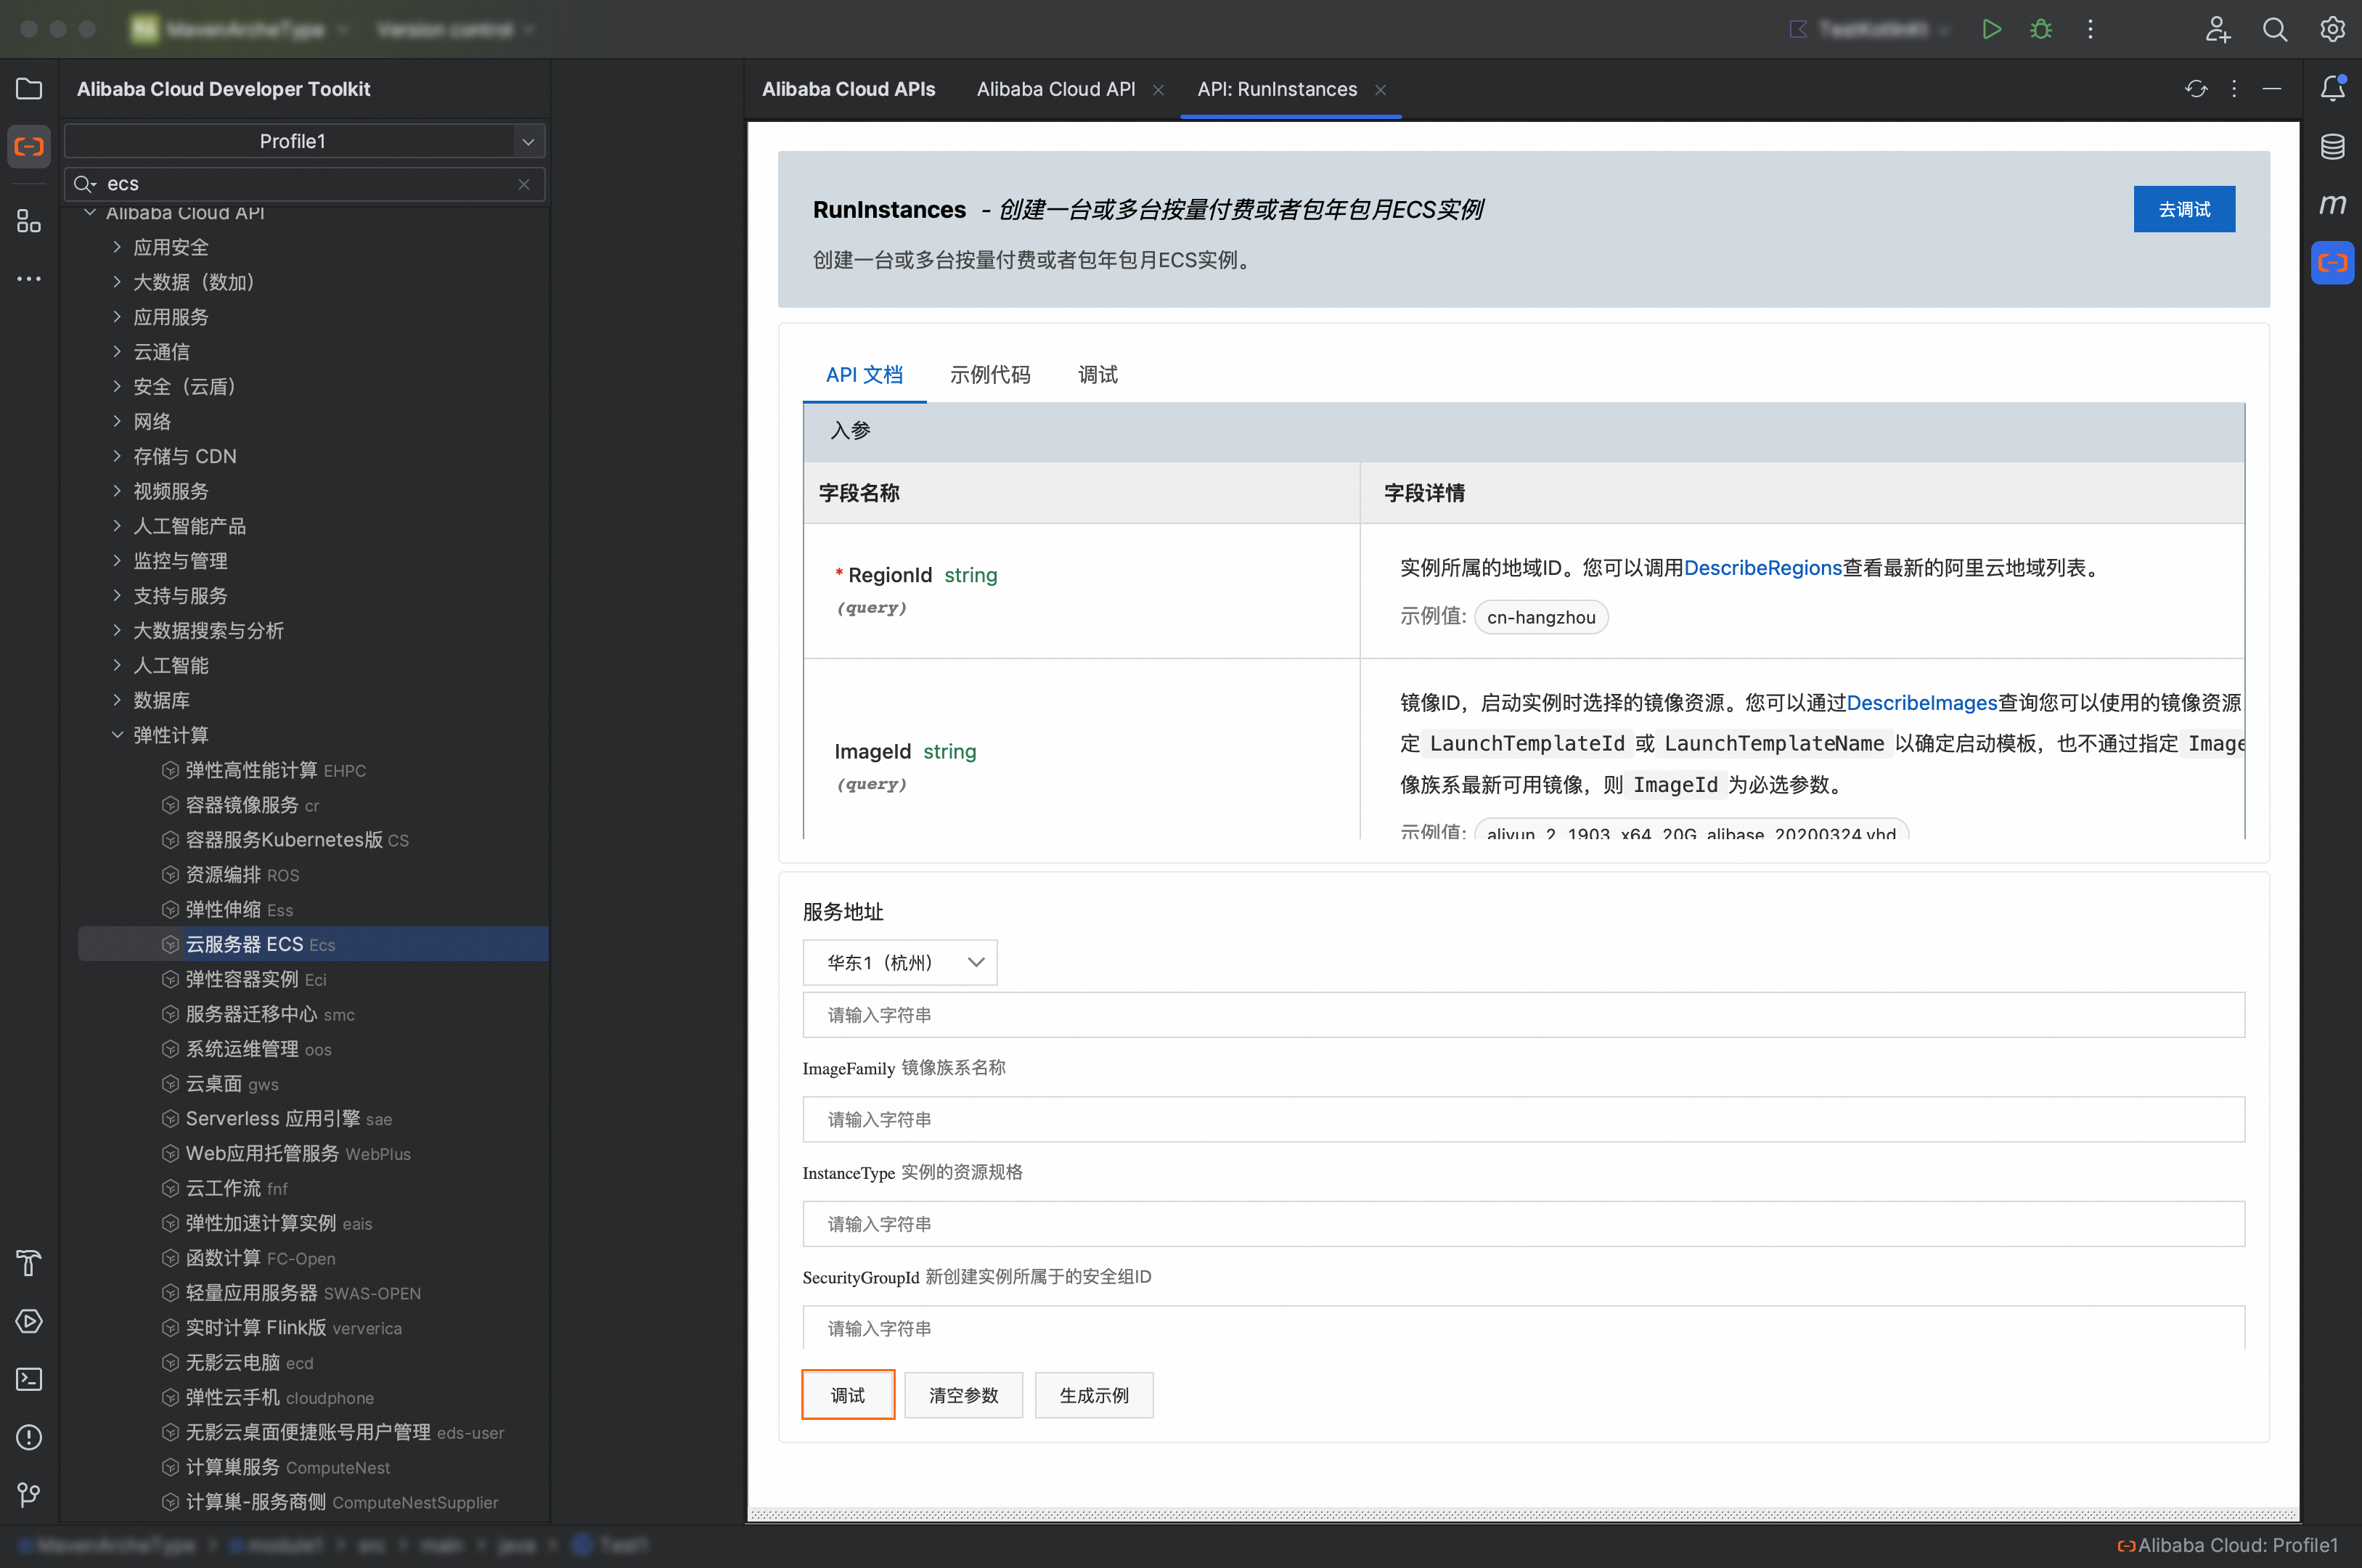Open the DescribeImages link

pyautogui.click(x=1921, y=703)
